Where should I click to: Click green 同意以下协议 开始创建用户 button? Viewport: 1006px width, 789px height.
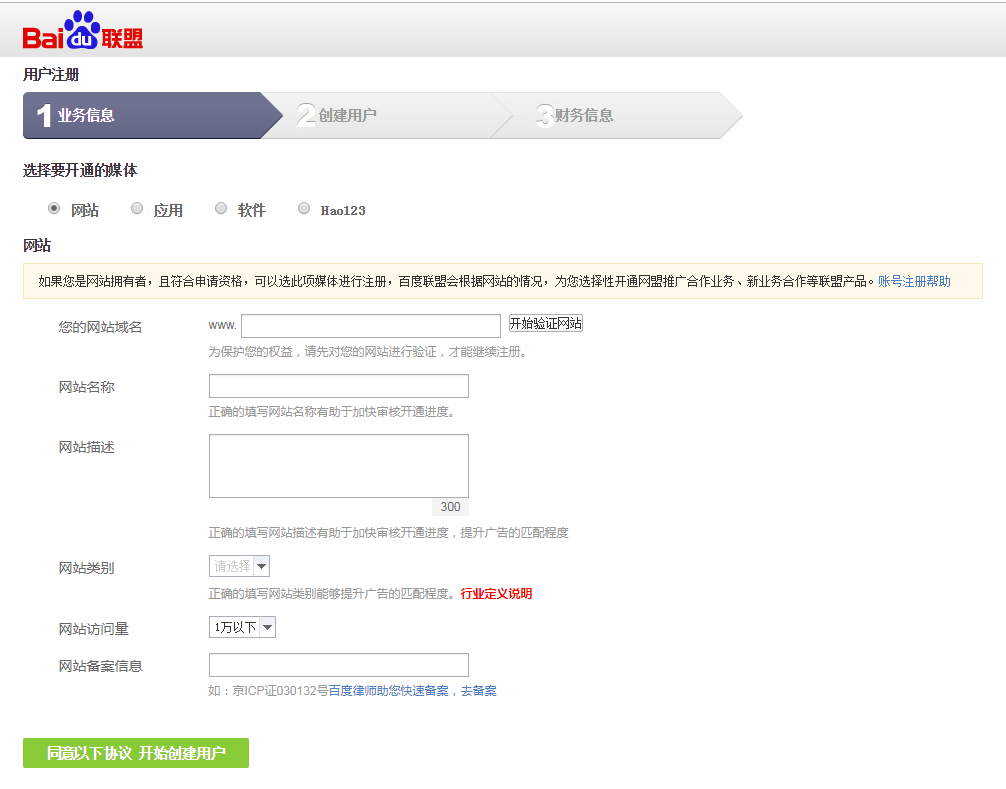136,753
